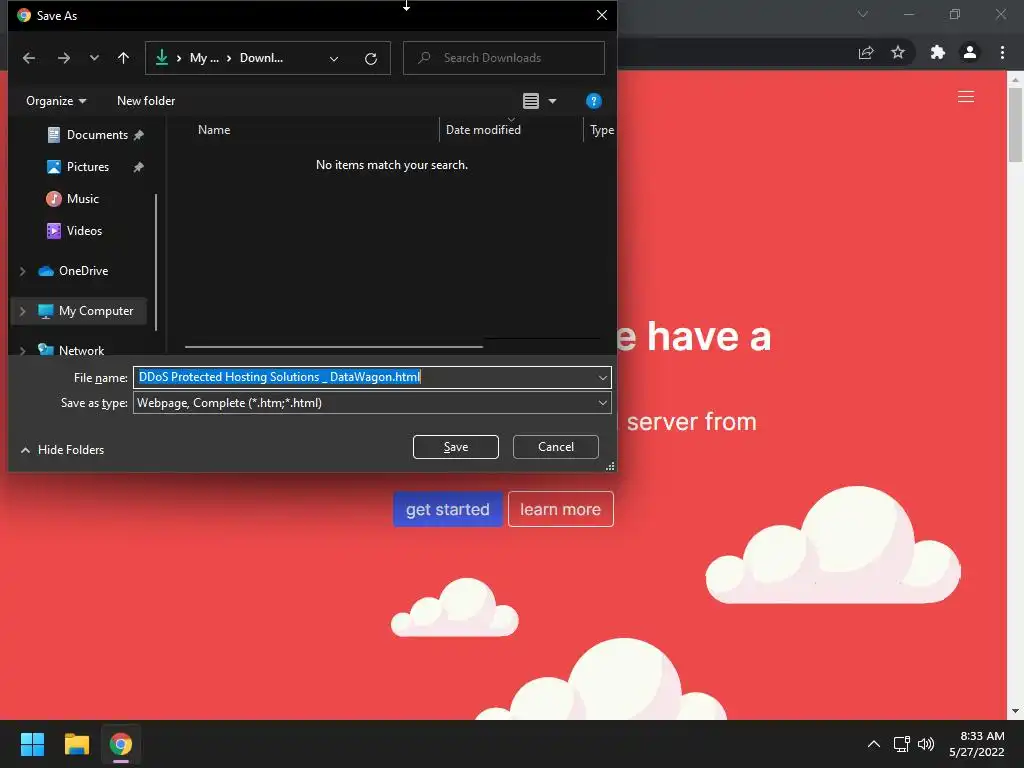Screen dimensions: 1024x768
Task: Create a New folder
Action: [x=146, y=101]
